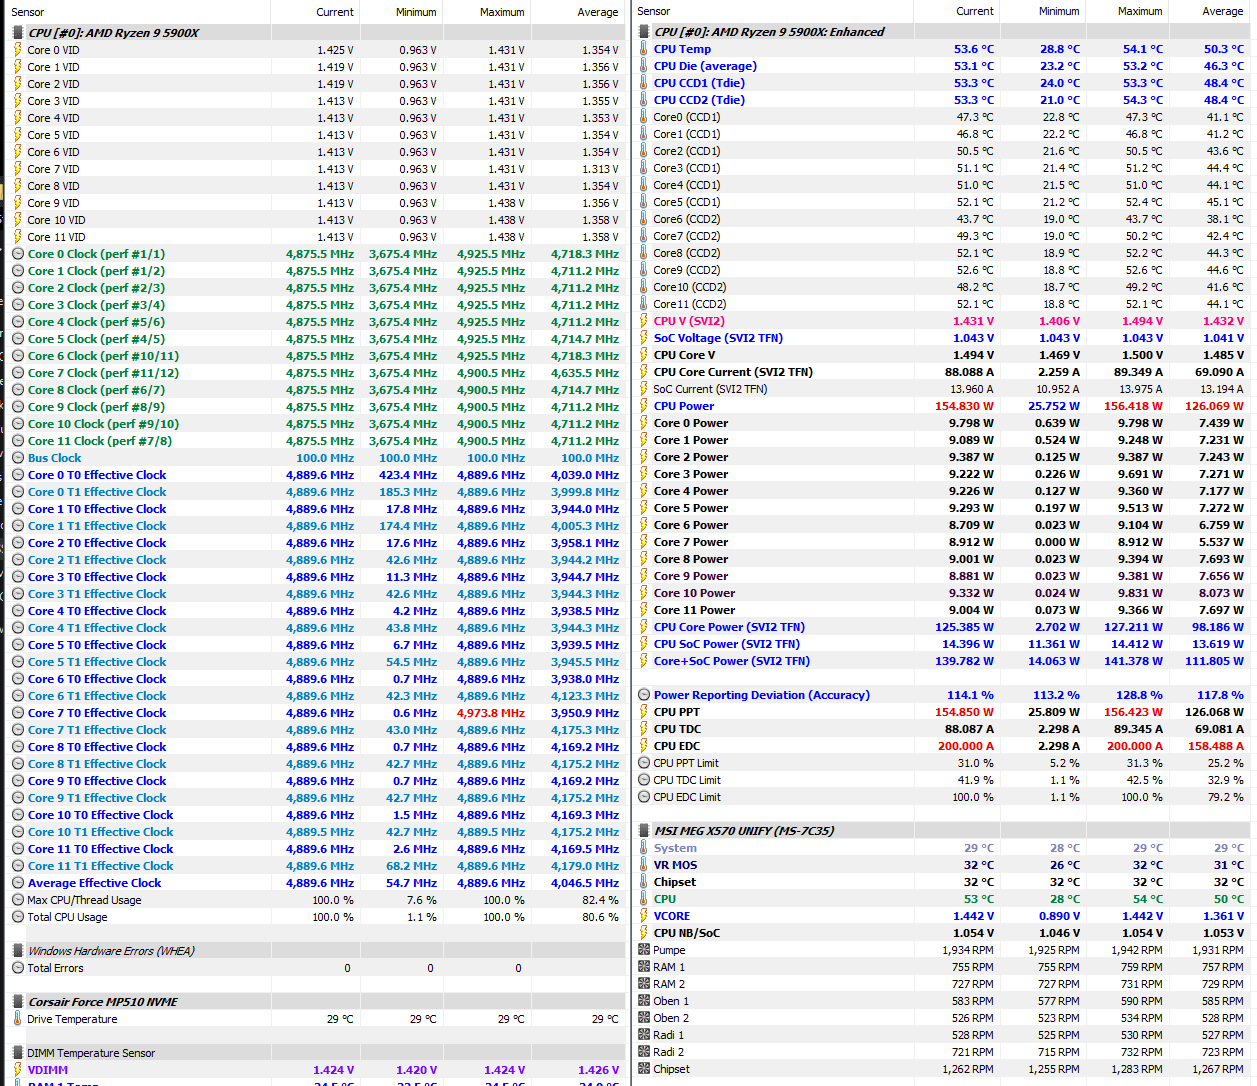Click the thermometer icon beside Drive Temperature
The width and height of the screenshot is (1257, 1086).
pos(17,1019)
